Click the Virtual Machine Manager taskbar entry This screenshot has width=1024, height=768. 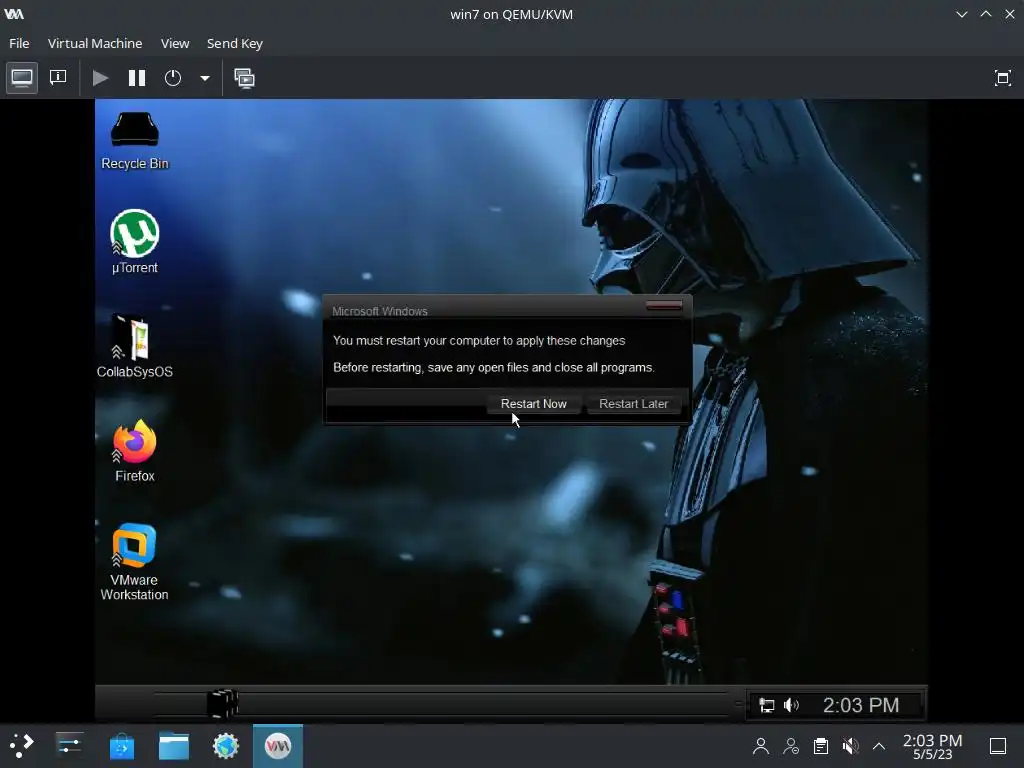(x=278, y=745)
